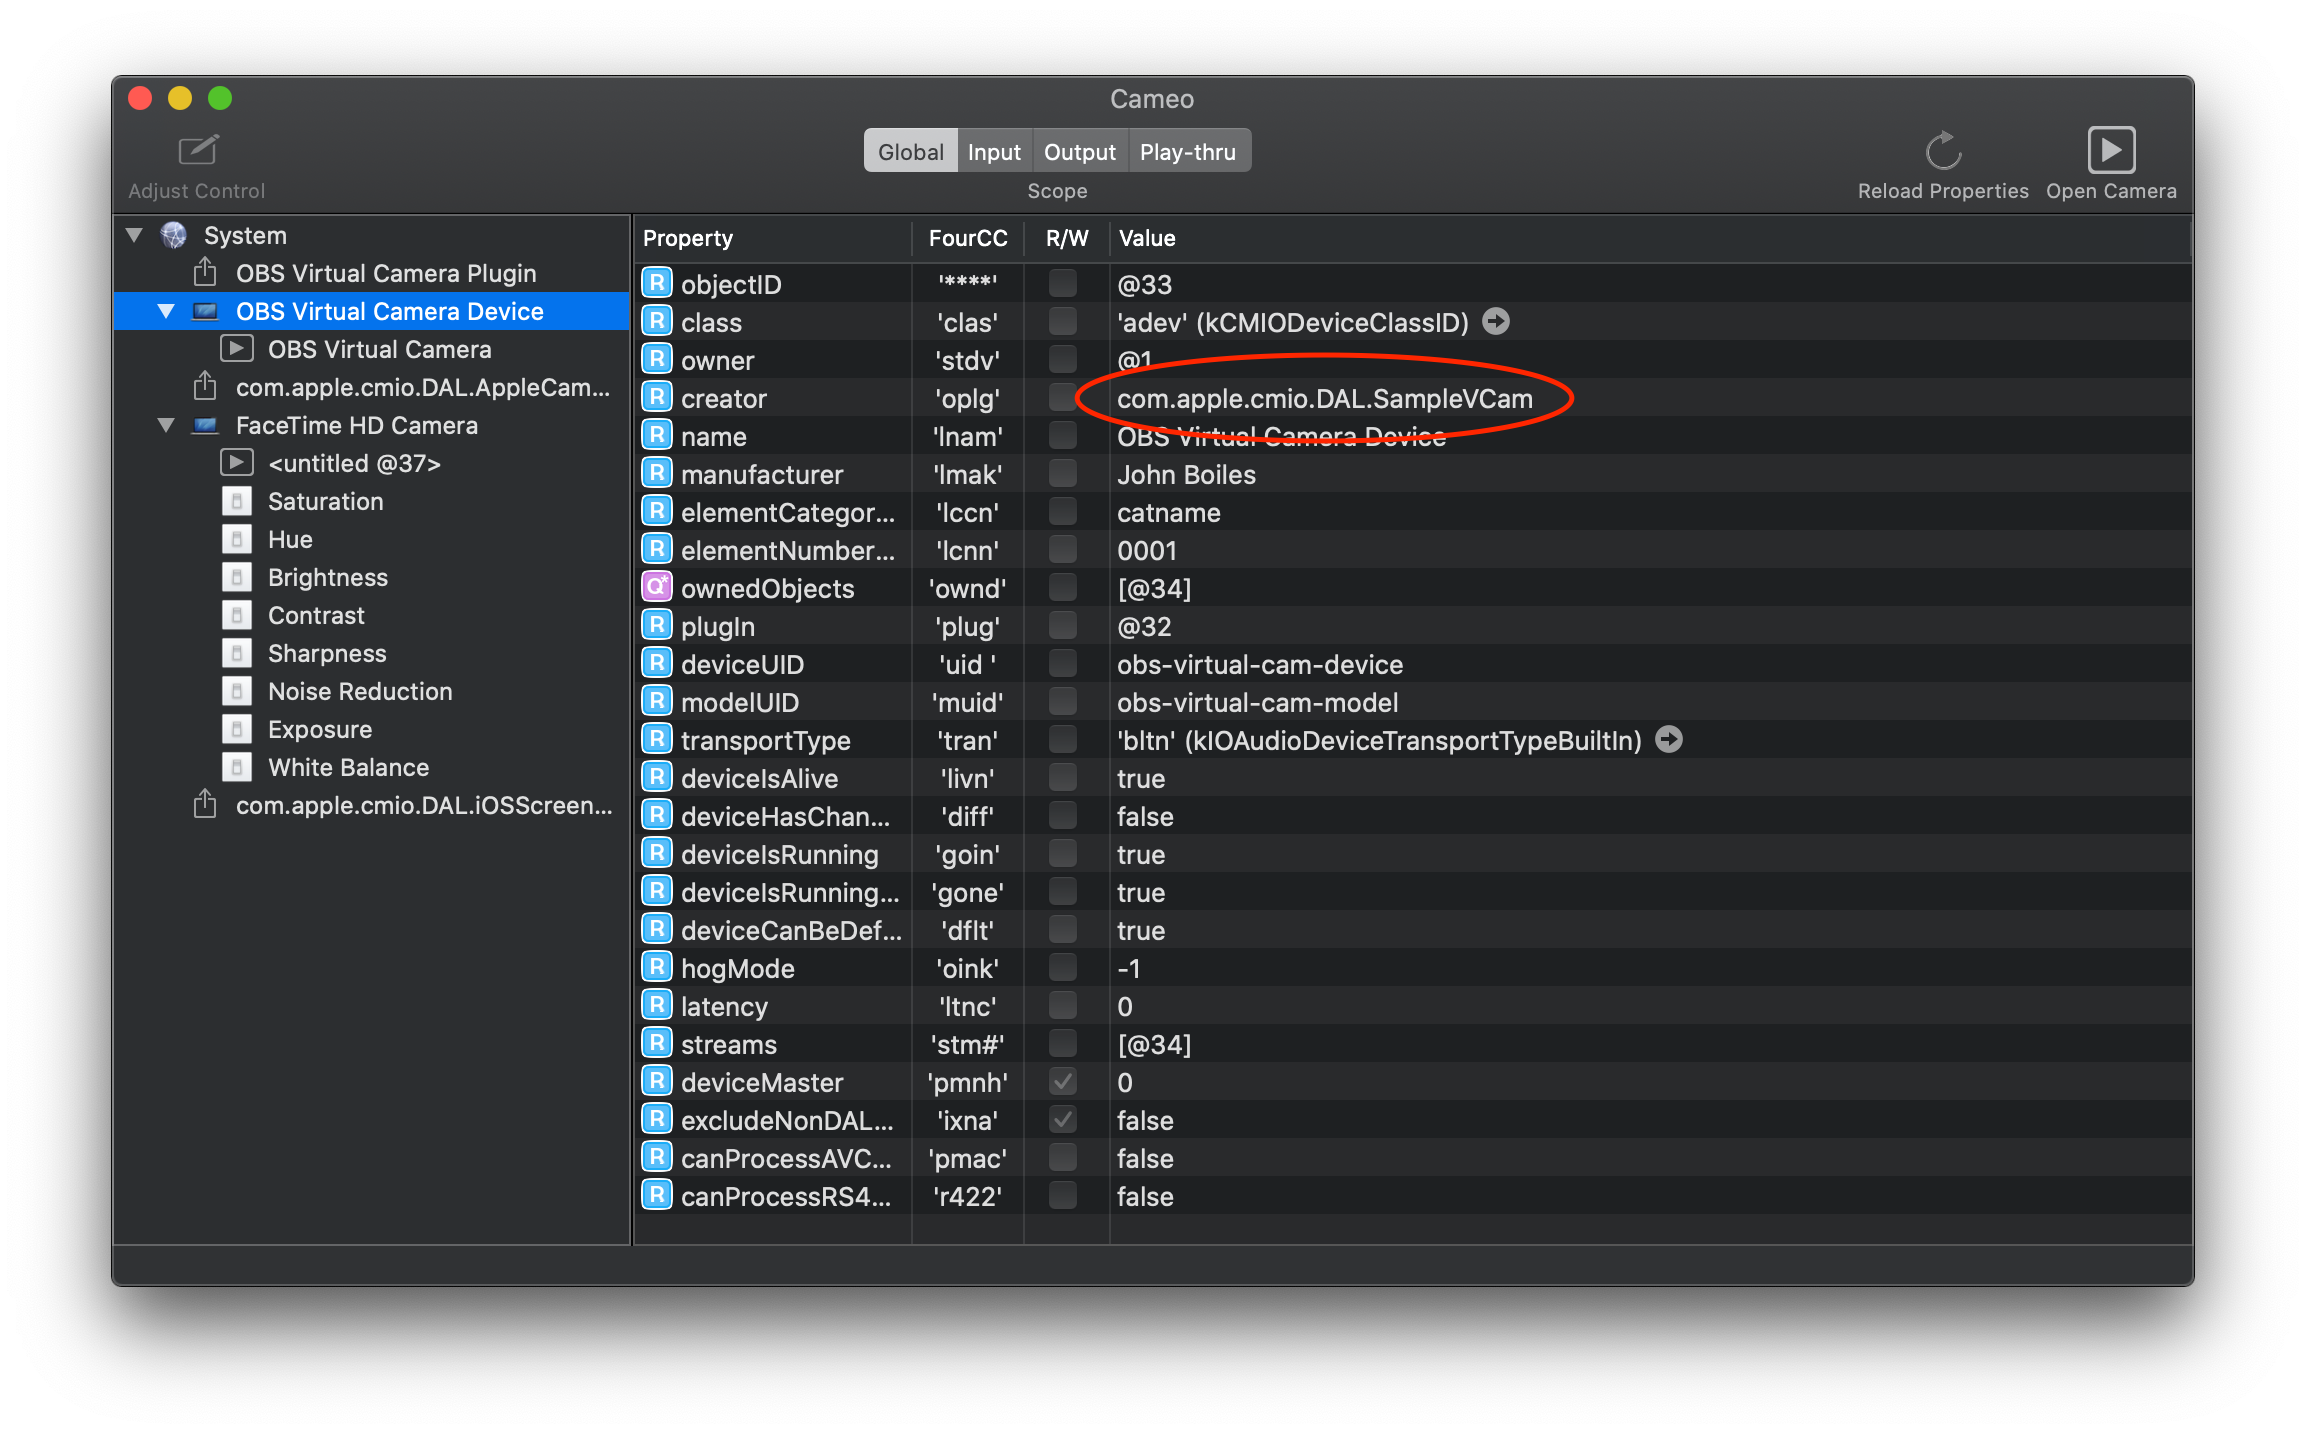The width and height of the screenshot is (2306, 1434).
Task: Select the Play-thru scope tab
Action: click(x=1189, y=152)
